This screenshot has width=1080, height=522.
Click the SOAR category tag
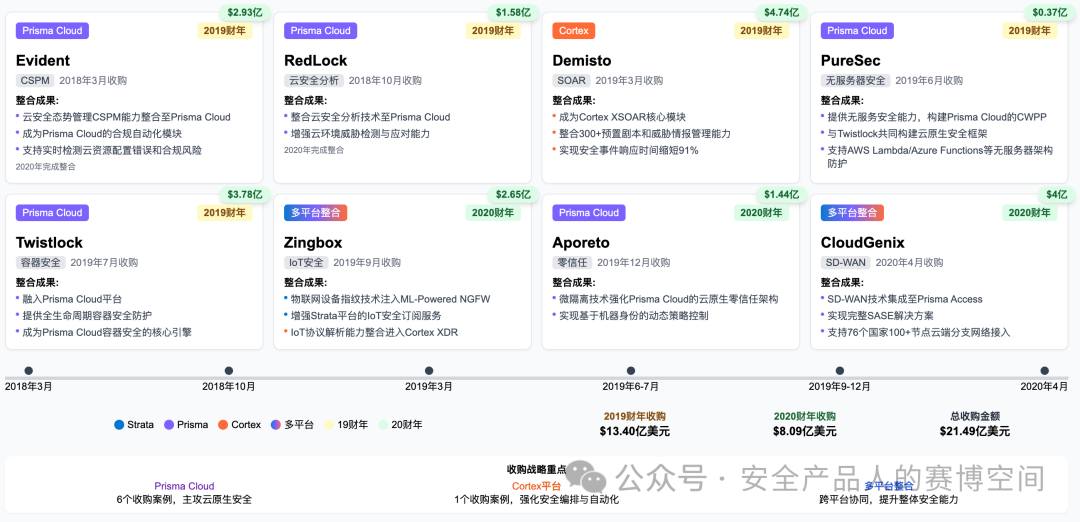571,81
